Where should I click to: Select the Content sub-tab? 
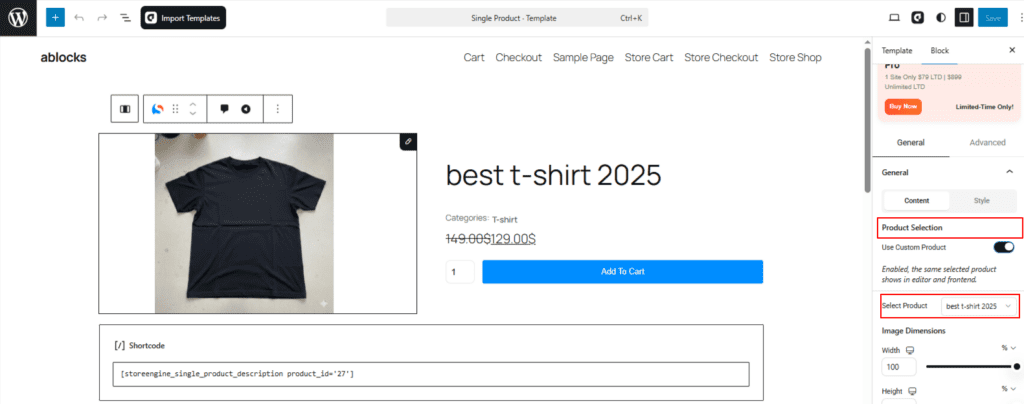[x=916, y=200]
